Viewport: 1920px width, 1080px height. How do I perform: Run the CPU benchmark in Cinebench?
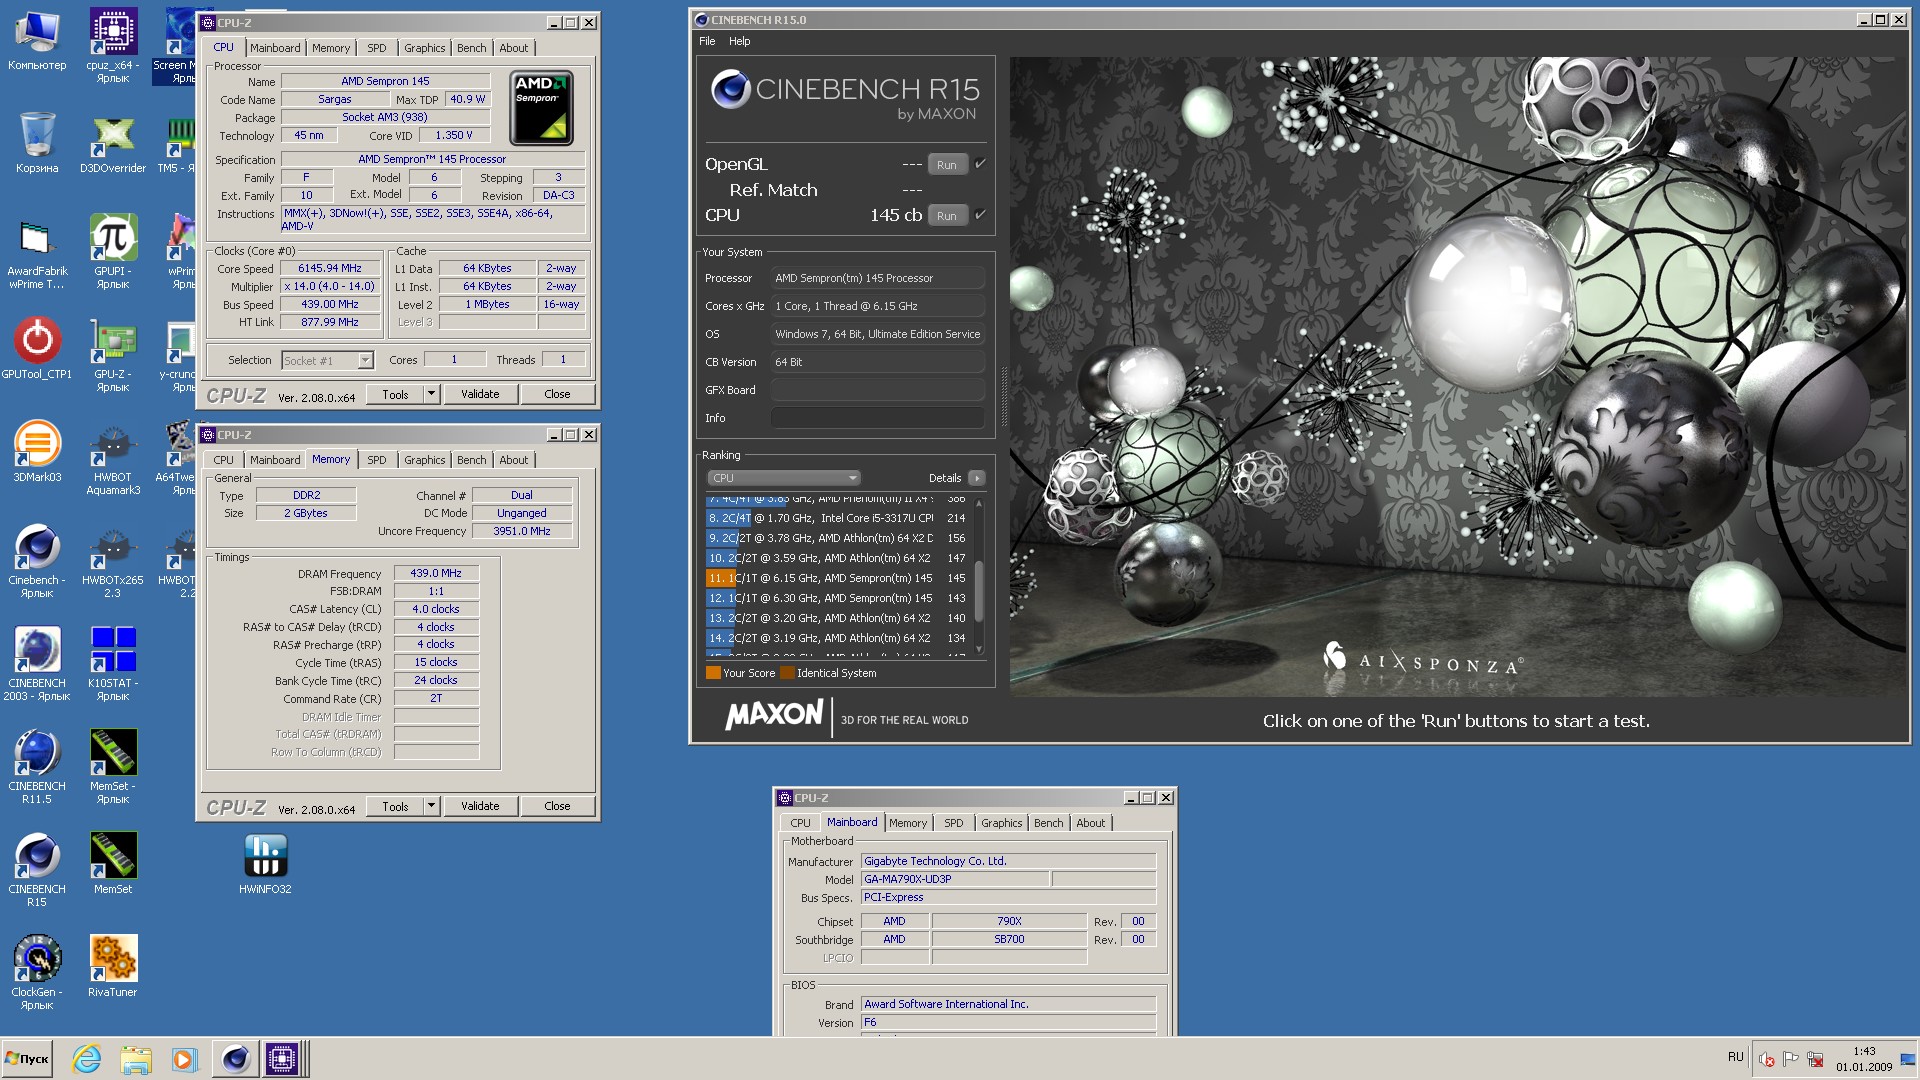tap(947, 215)
